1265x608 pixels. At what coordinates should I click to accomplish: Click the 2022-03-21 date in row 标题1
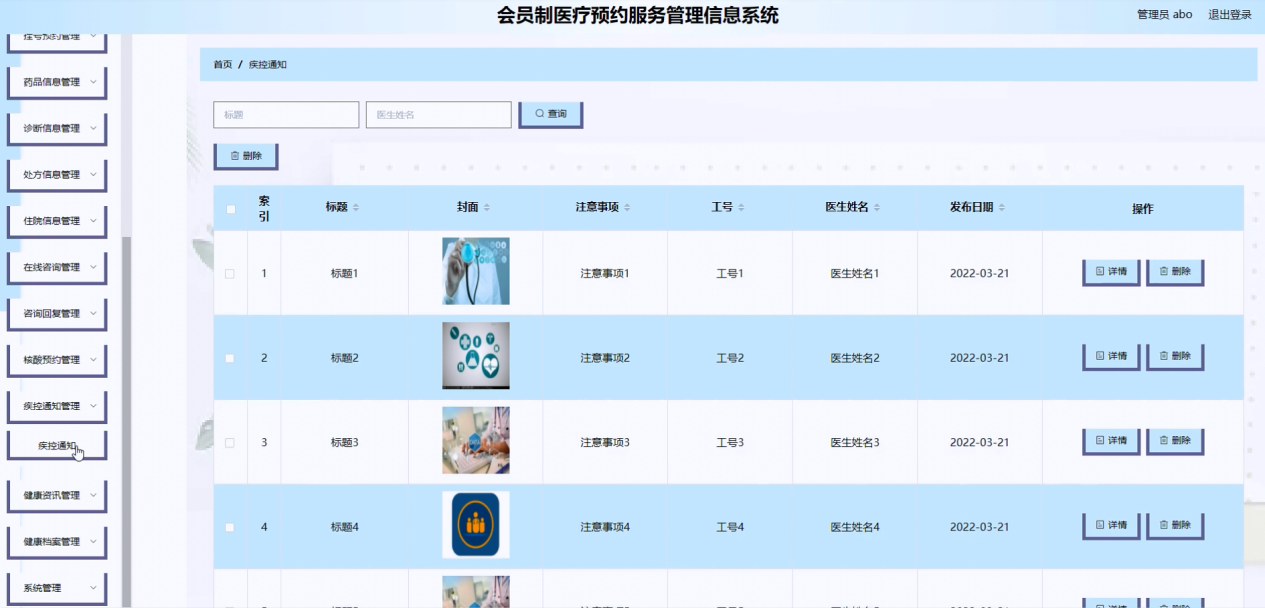coord(979,273)
